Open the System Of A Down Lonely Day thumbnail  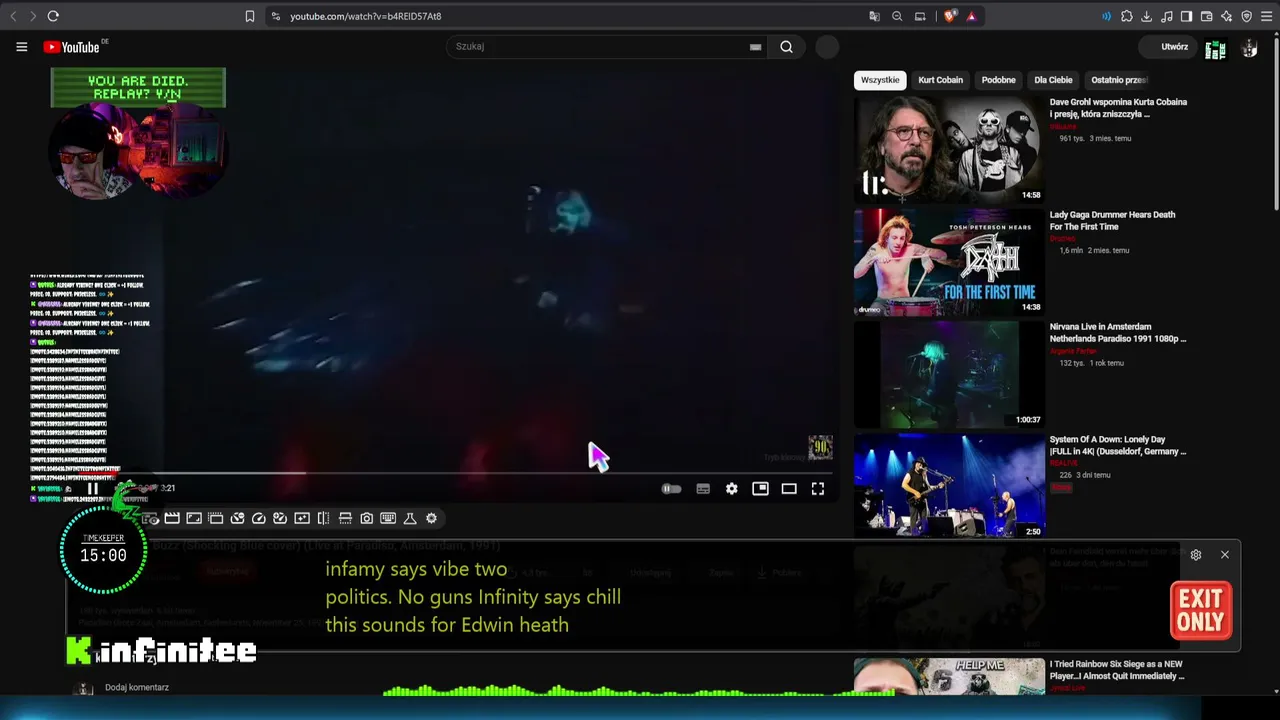click(x=949, y=487)
